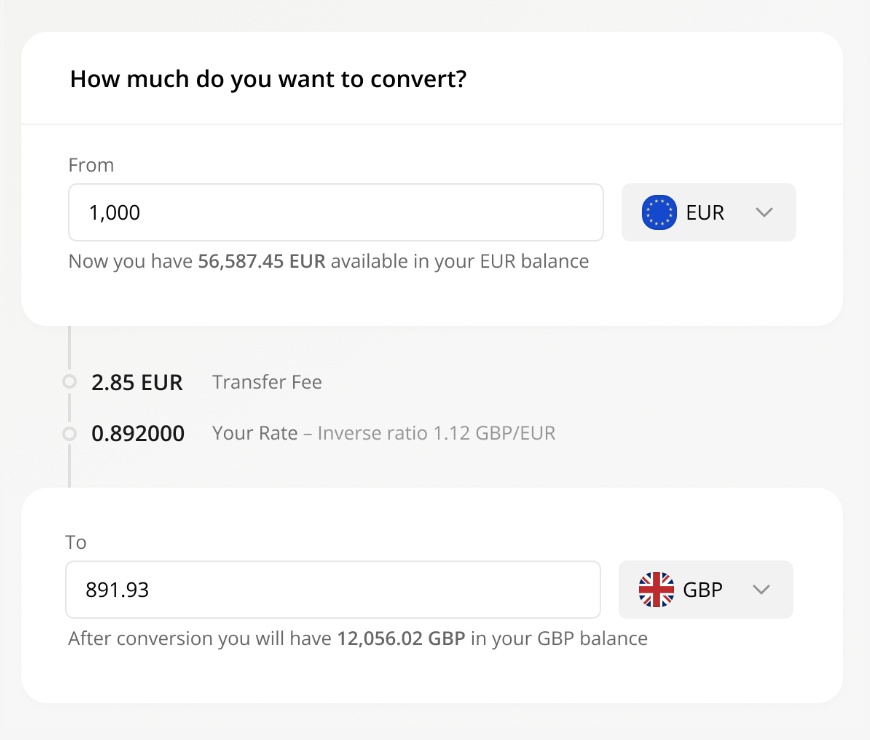Click the To label

pyautogui.click(x=76, y=543)
